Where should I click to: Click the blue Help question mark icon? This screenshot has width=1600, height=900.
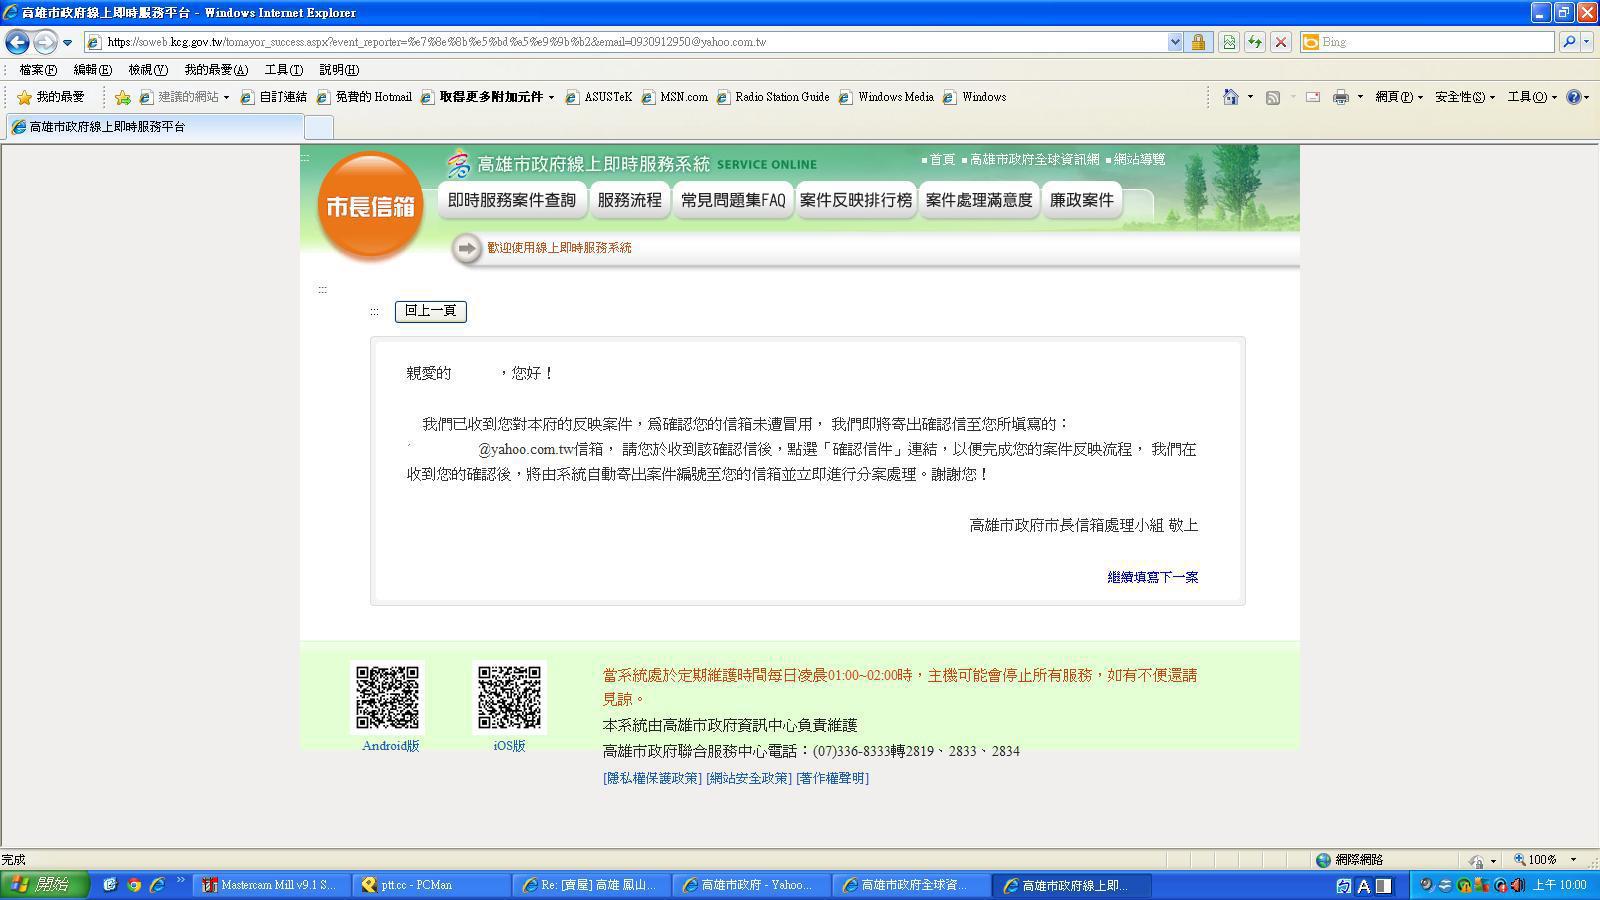point(1574,97)
